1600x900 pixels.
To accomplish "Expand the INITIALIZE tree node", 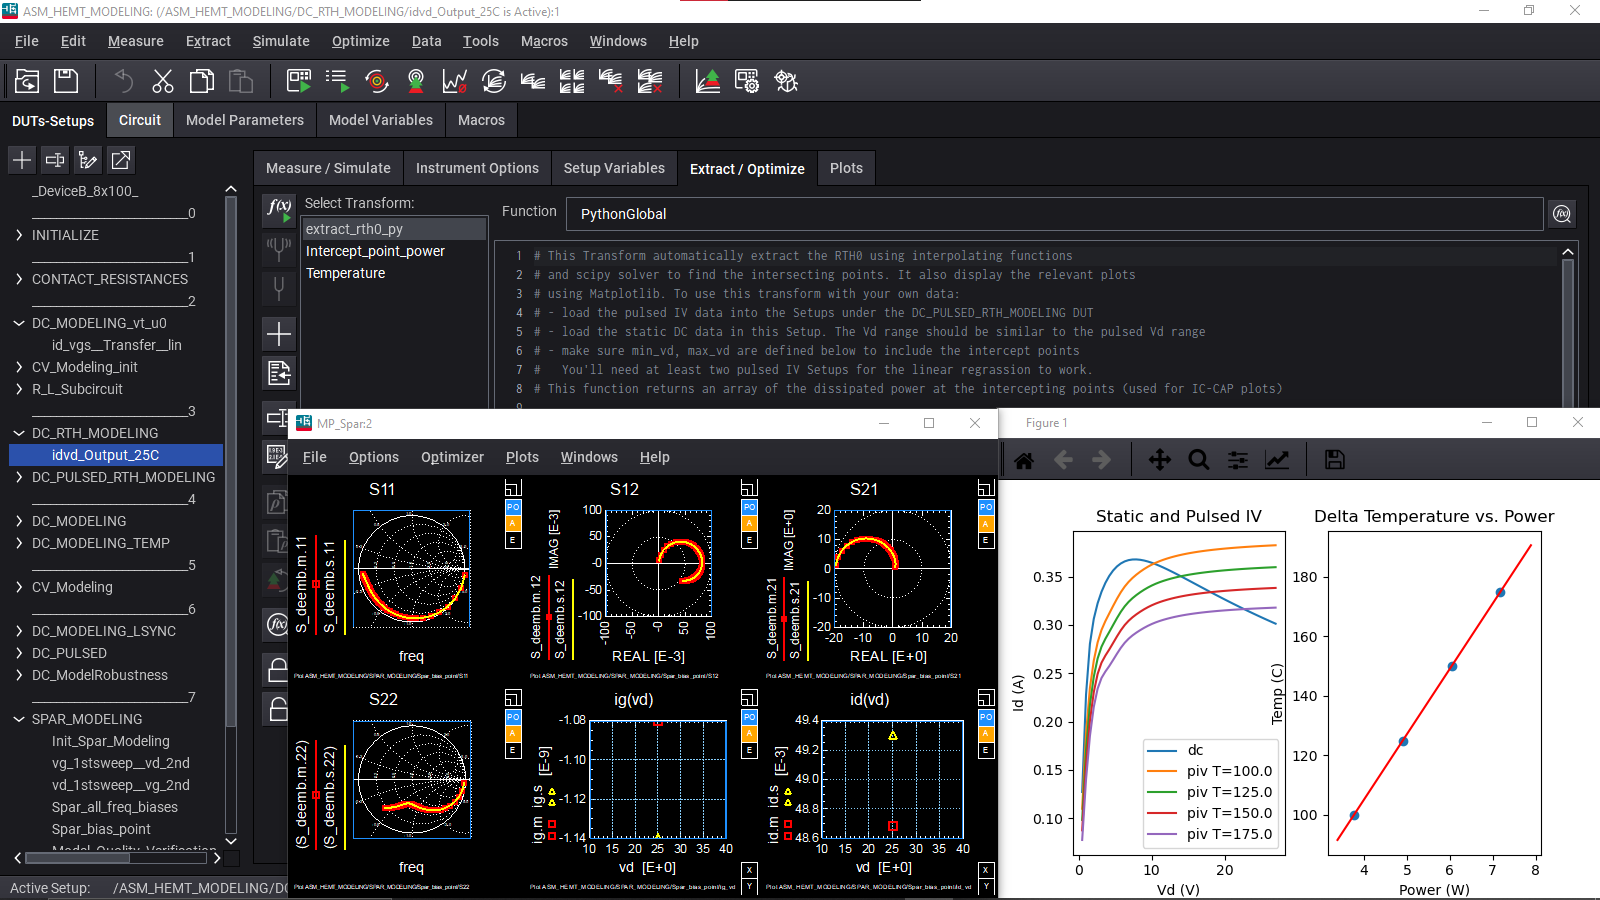I will (19, 235).
